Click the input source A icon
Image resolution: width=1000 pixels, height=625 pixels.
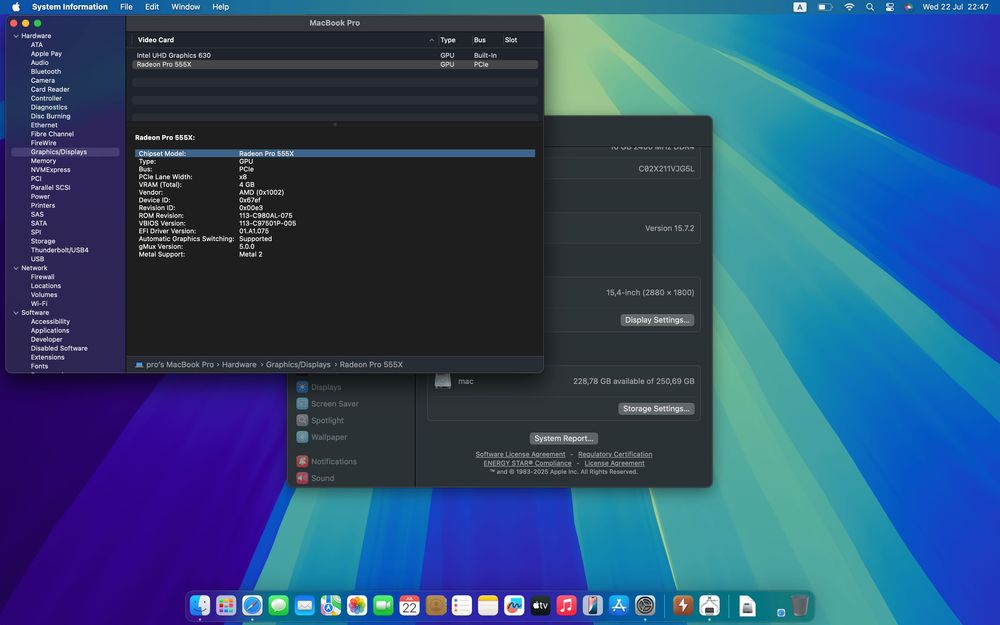800,7
